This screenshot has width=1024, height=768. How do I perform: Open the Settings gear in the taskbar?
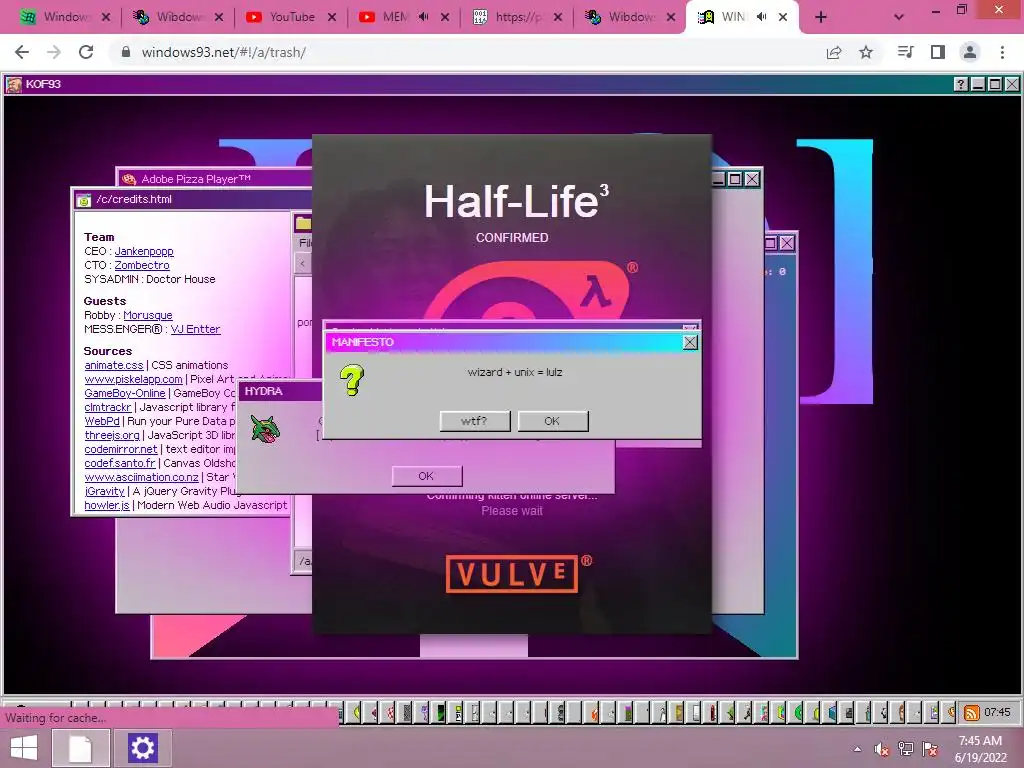point(142,748)
